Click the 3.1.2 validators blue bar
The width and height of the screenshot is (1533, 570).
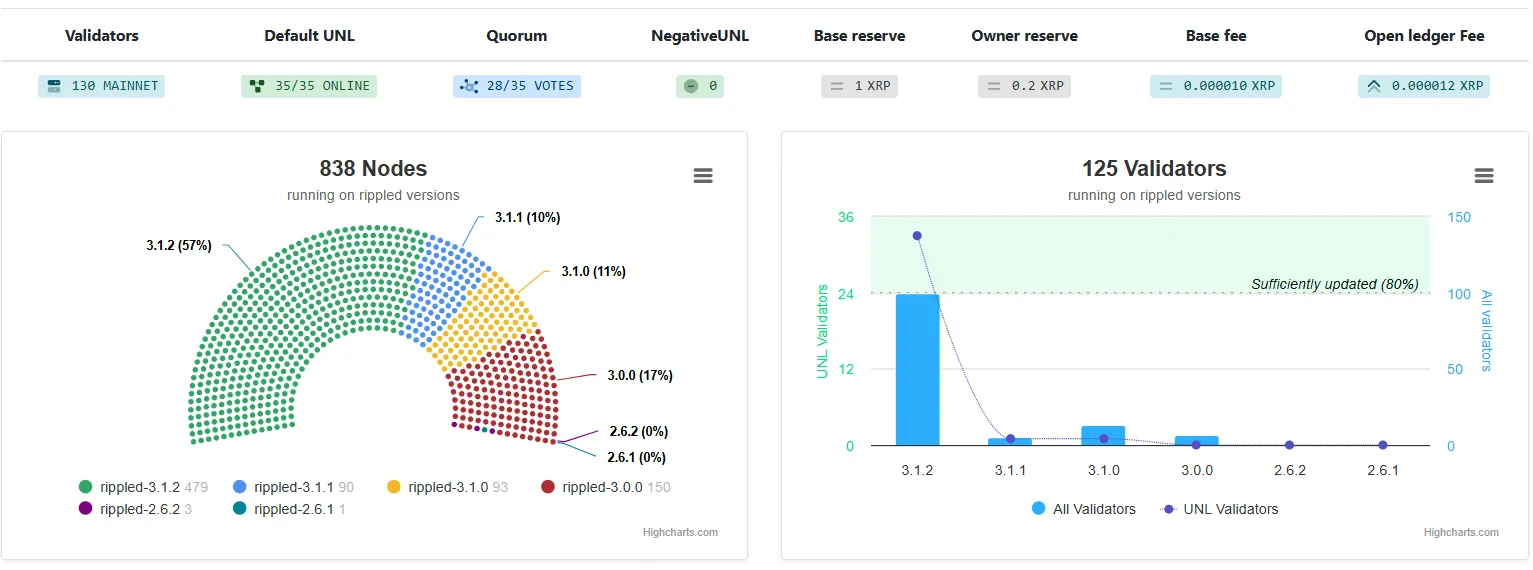[917, 370]
